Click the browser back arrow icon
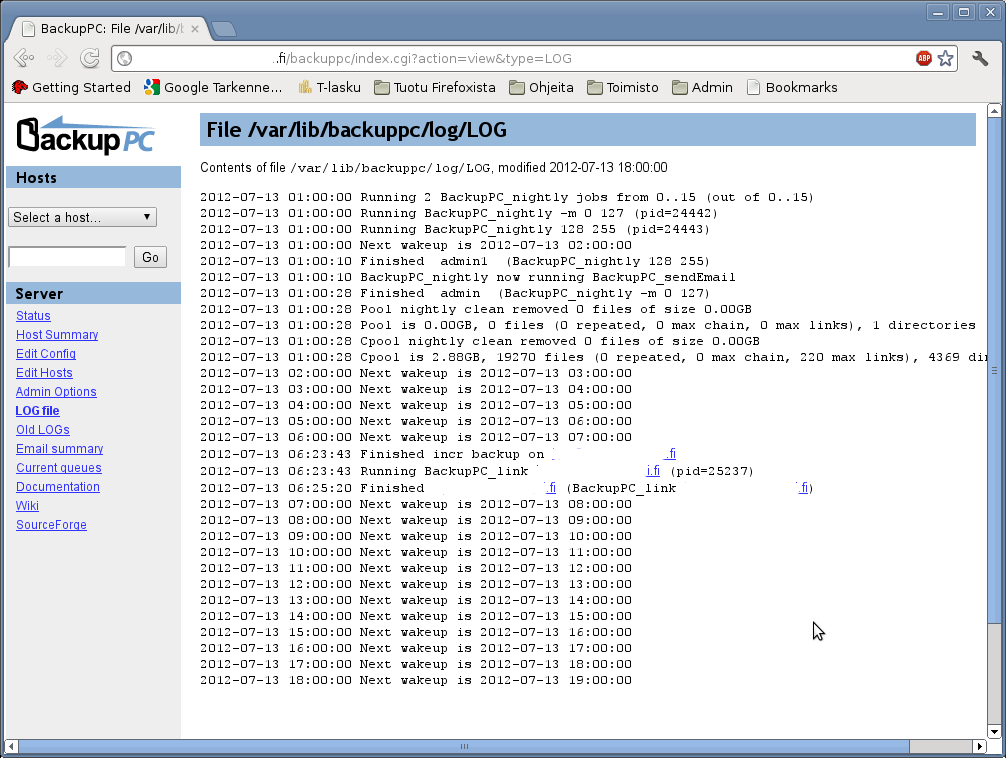Screen dimensions: 1006x758 tap(24, 58)
